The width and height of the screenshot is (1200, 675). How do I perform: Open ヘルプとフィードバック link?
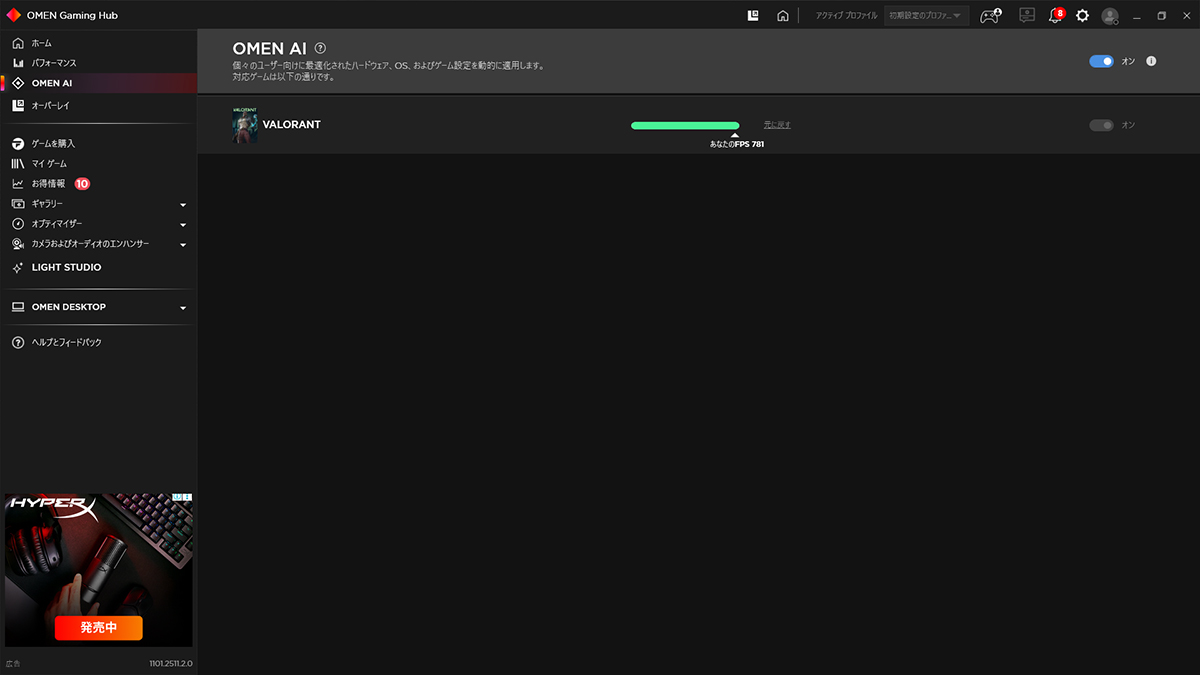(x=66, y=342)
